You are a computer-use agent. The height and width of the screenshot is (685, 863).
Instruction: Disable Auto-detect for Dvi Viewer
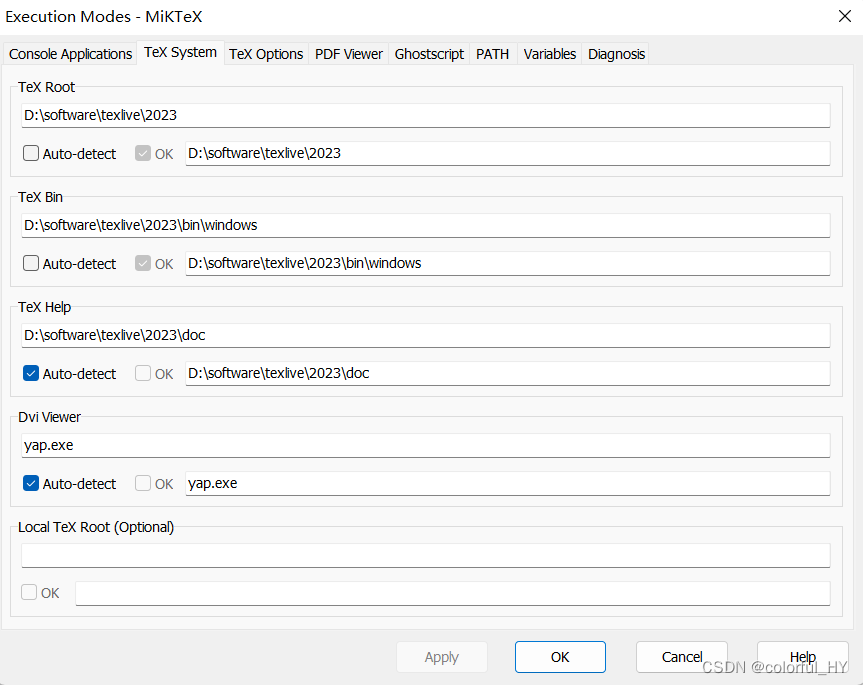(x=30, y=483)
